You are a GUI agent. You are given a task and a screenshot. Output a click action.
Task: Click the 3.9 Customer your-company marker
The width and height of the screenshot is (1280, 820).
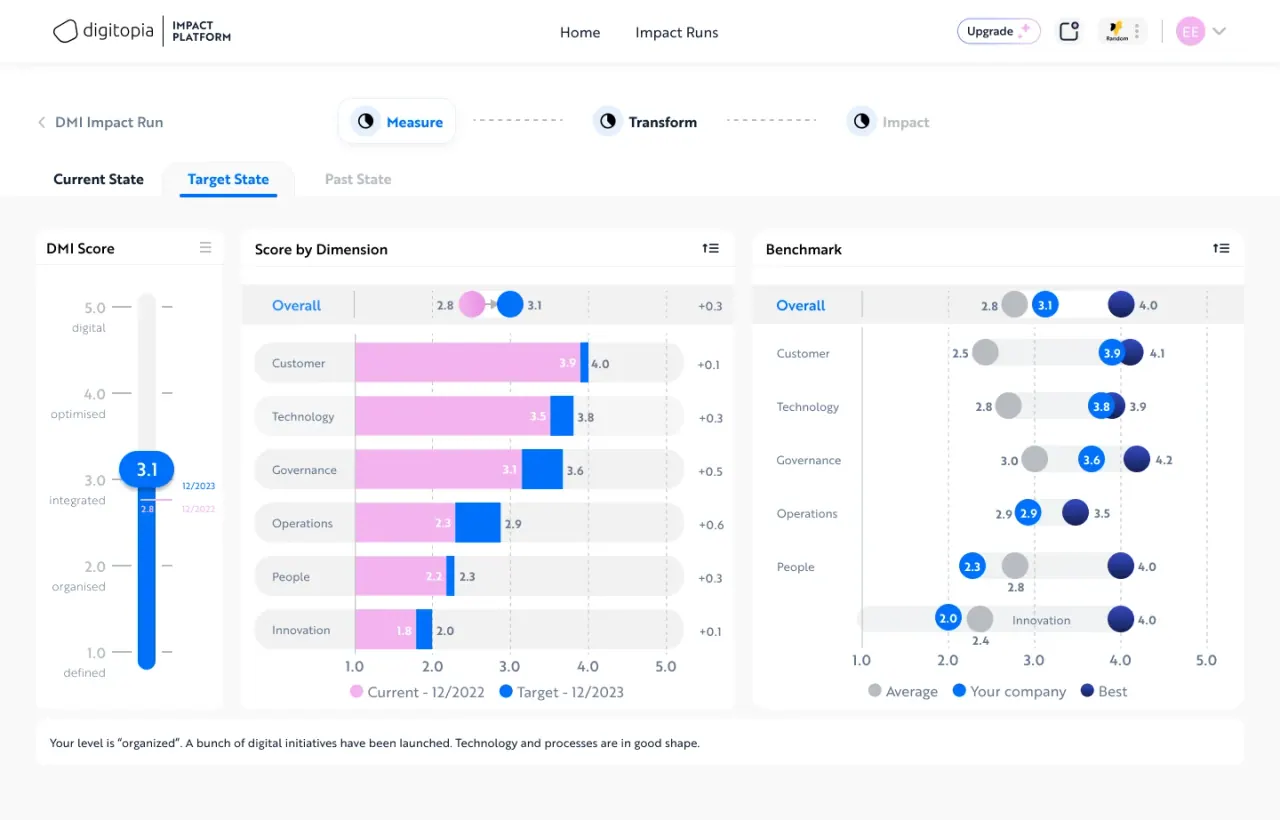coord(1111,352)
